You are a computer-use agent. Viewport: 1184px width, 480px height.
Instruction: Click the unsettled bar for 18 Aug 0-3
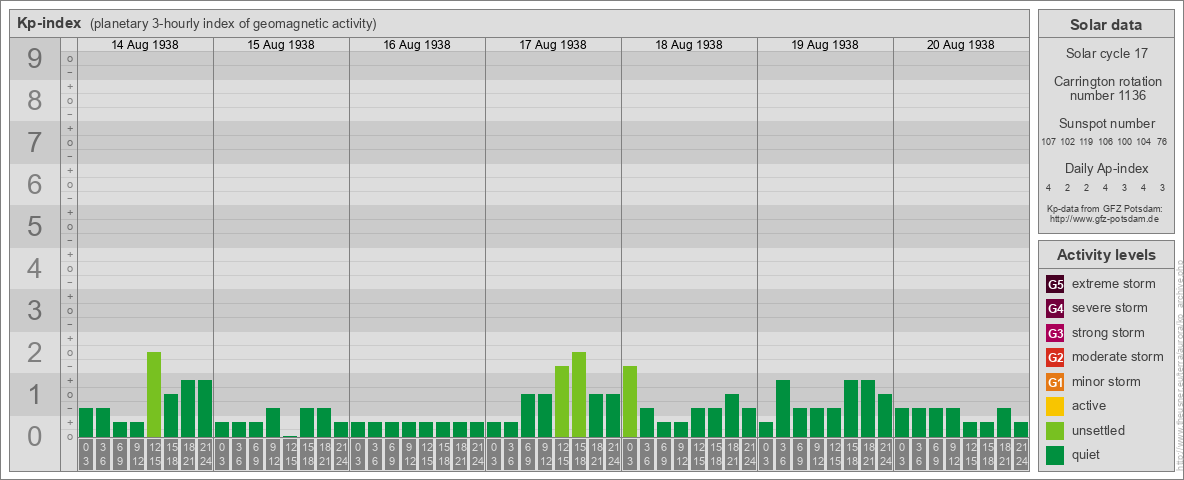[630, 402]
